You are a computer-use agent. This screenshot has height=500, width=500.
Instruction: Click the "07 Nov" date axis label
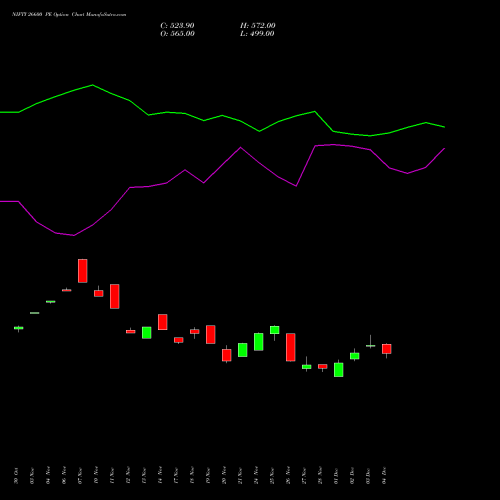pos(80,476)
